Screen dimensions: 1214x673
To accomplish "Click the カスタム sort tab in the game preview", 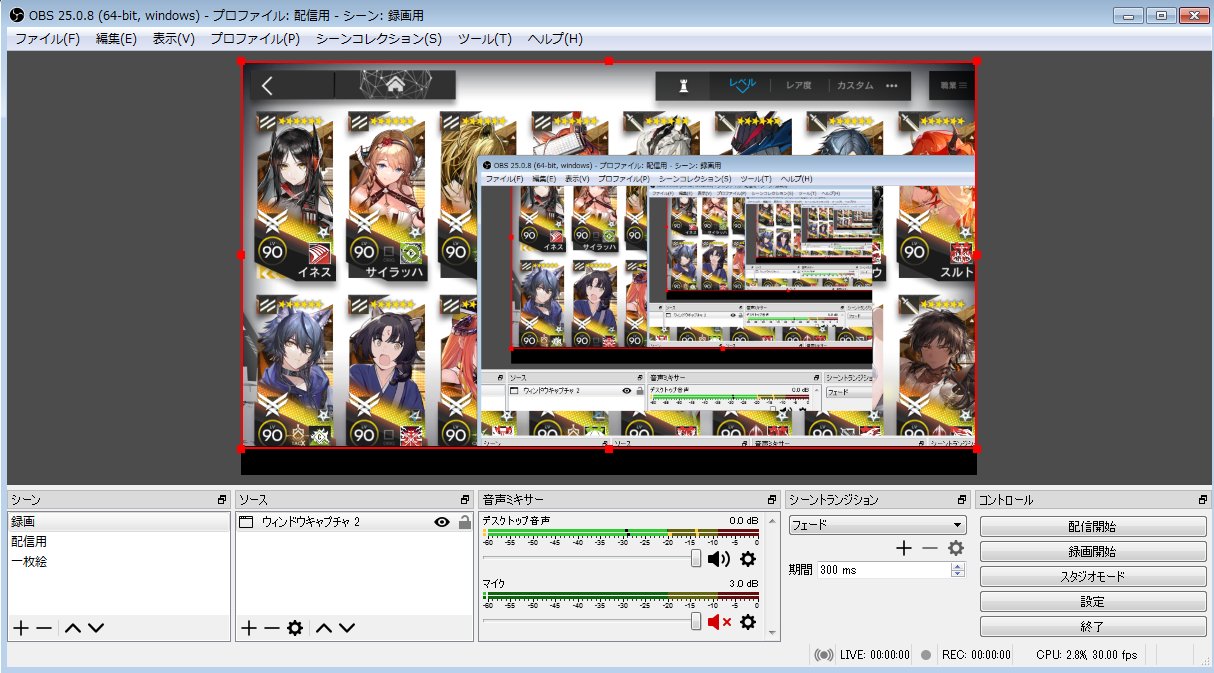I will tap(855, 86).
